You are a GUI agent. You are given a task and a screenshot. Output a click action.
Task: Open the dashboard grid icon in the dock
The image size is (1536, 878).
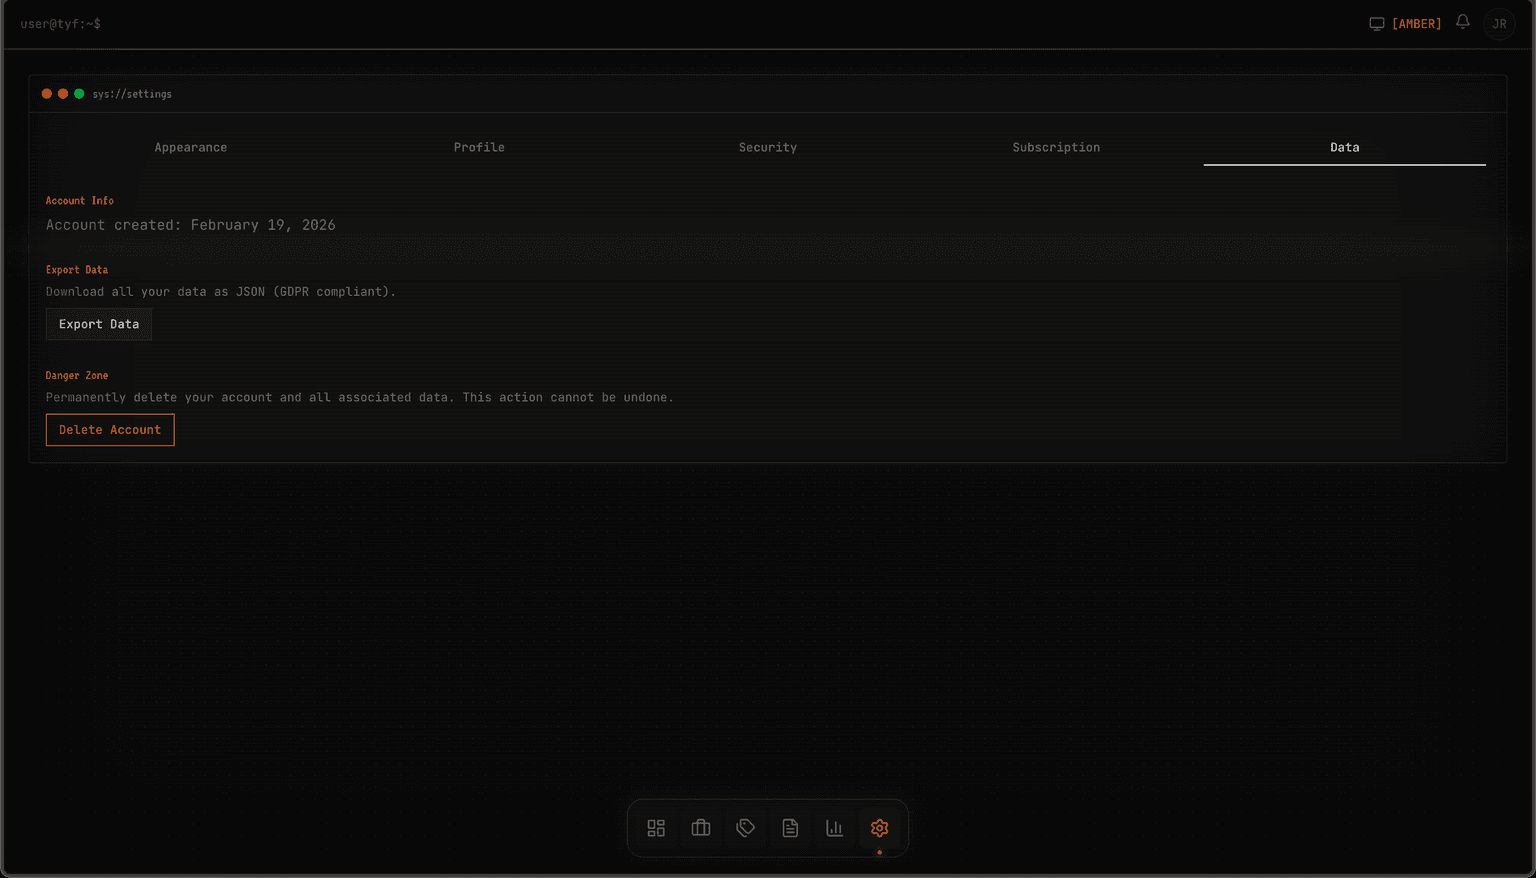coord(656,828)
